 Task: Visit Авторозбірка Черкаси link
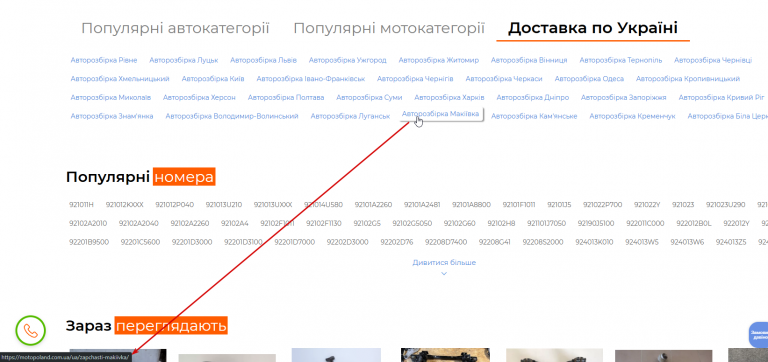tap(504, 79)
